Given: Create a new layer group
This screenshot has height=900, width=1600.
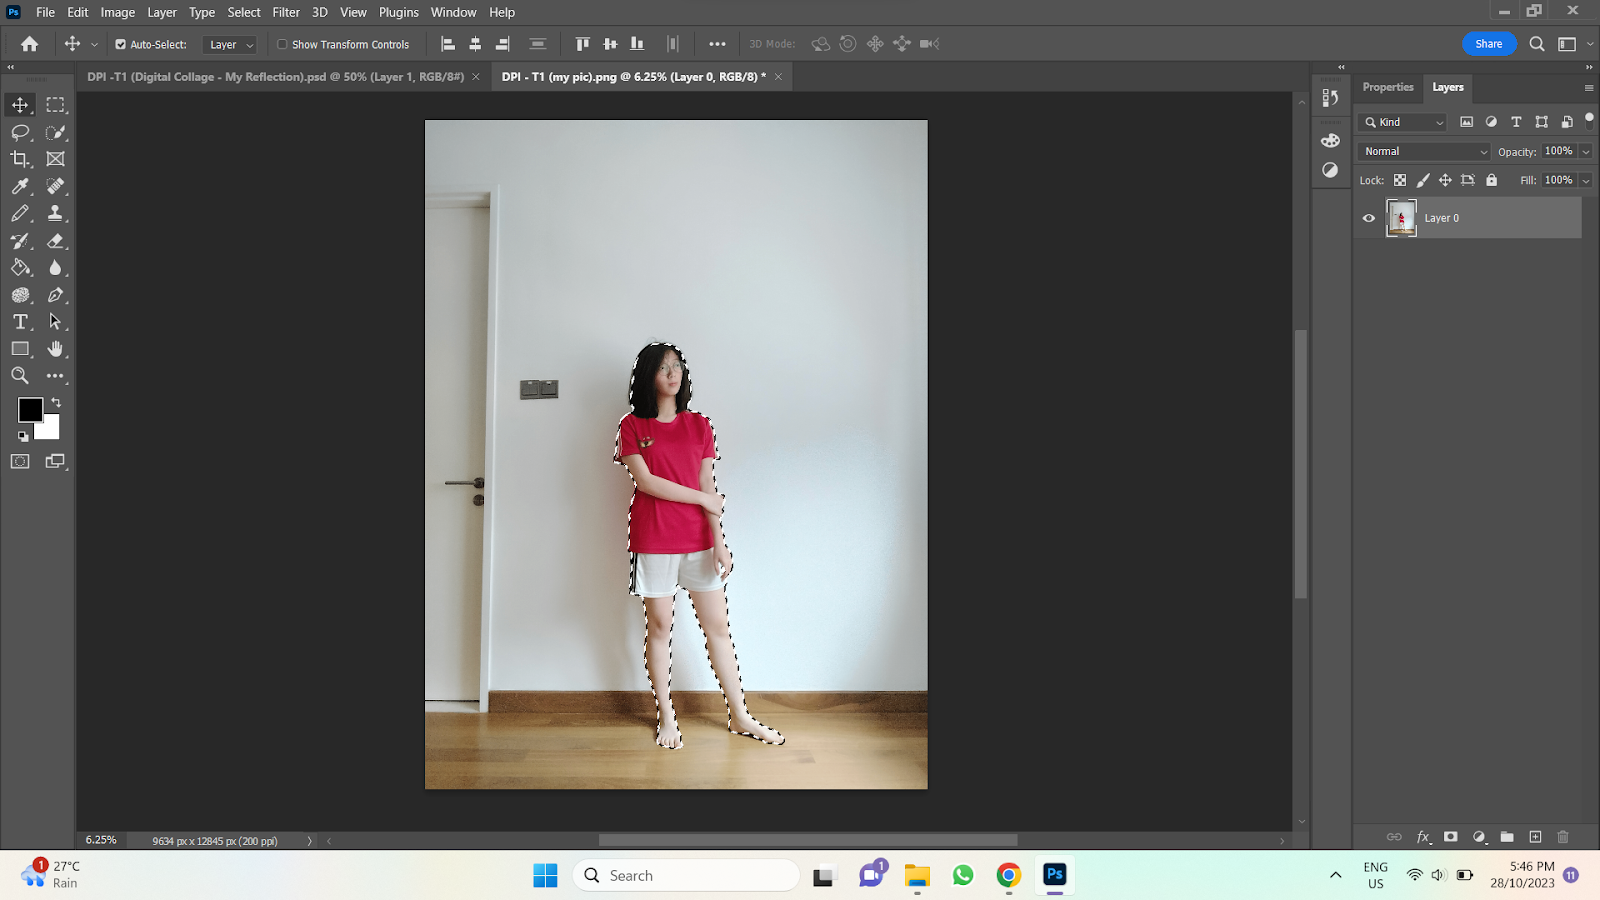Looking at the screenshot, I should tap(1507, 837).
